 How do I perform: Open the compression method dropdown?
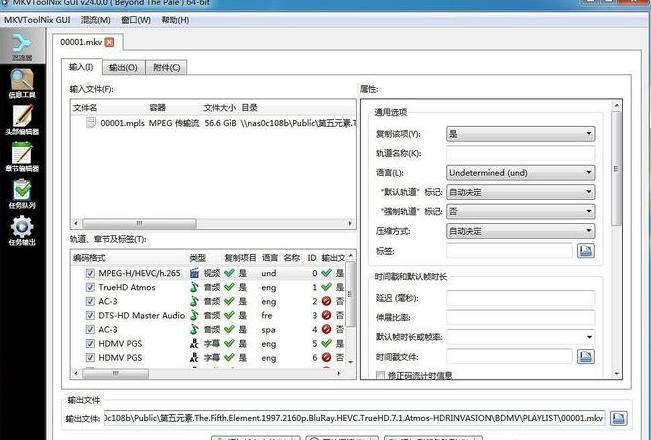(521, 231)
